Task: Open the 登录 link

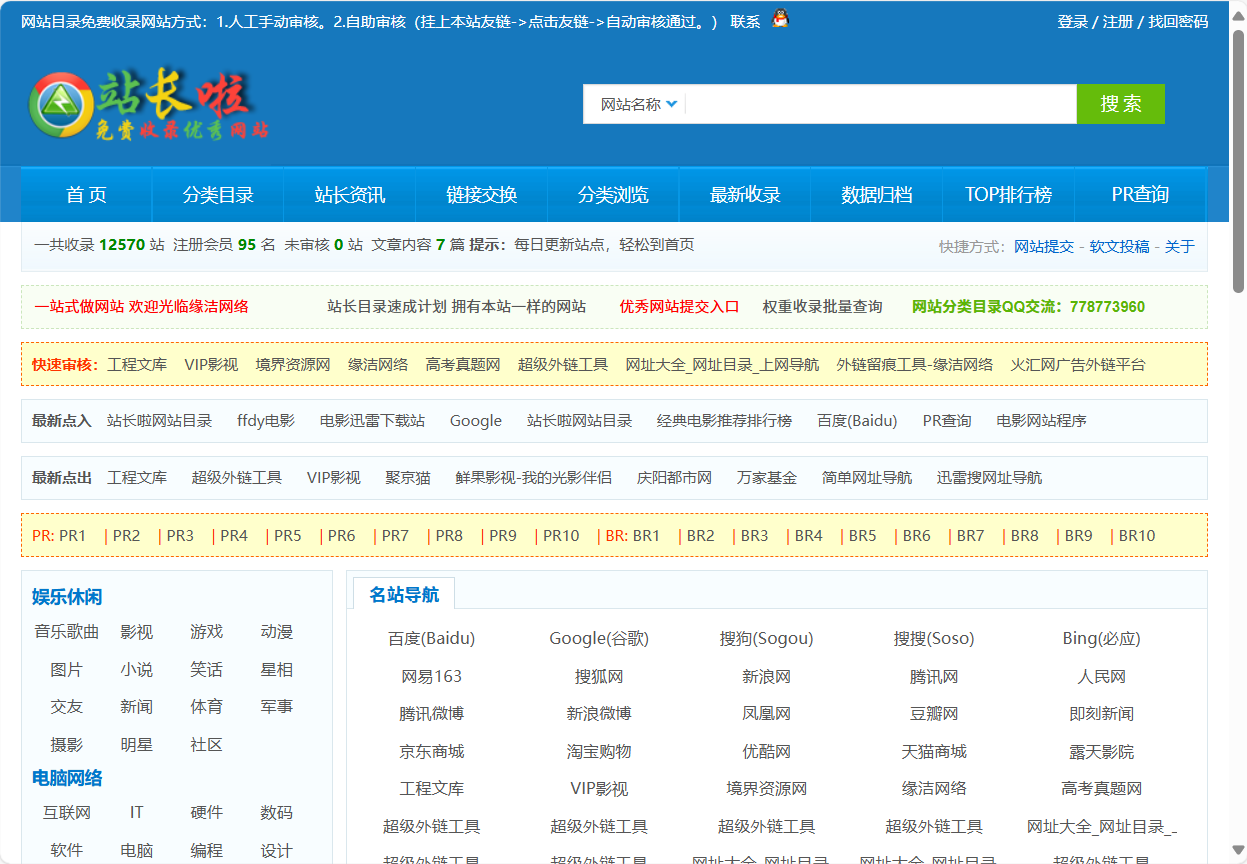Action: tap(1072, 21)
